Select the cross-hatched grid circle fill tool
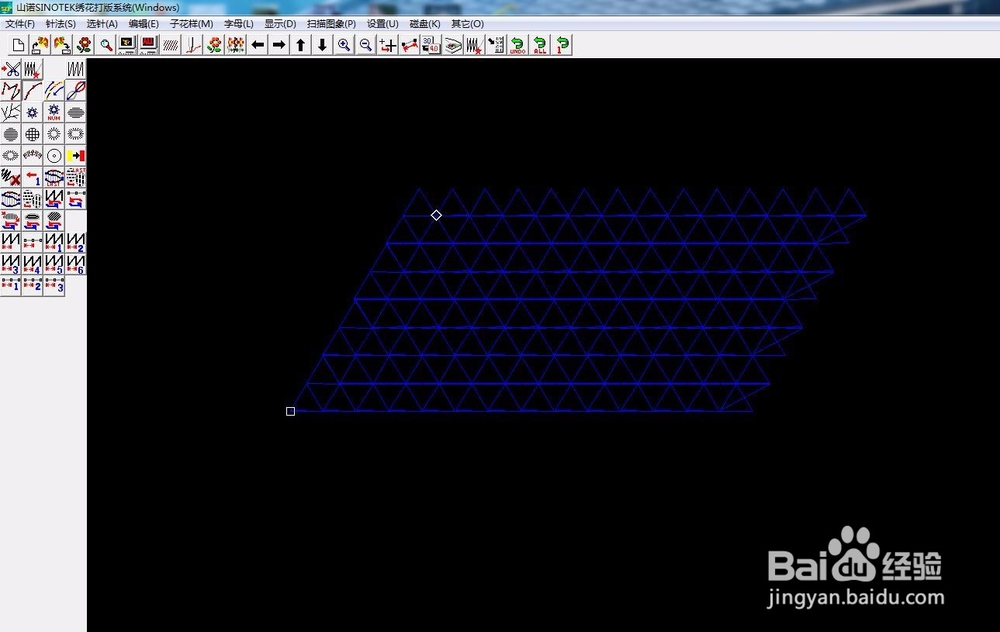1000x632 pixels. [x=33, y=134]
